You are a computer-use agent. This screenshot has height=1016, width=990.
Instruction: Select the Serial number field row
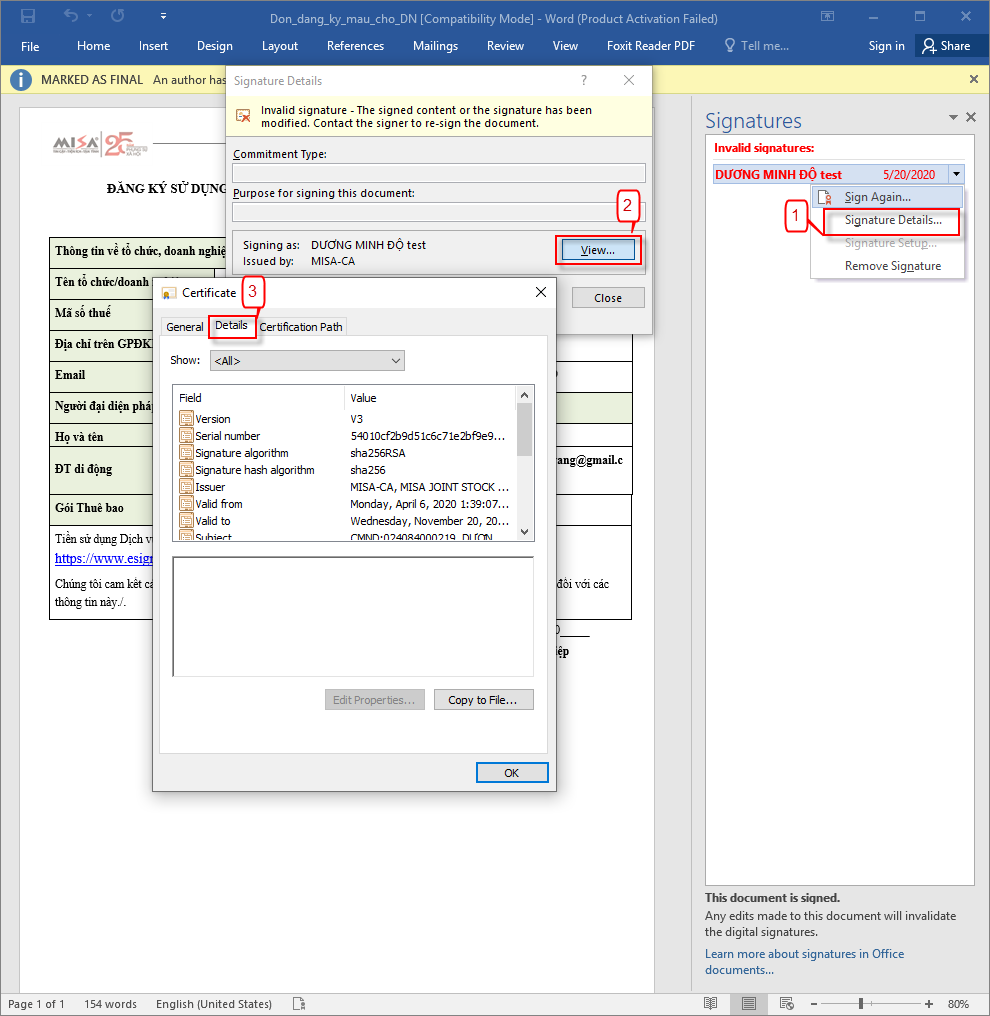[x=228, y=436]
